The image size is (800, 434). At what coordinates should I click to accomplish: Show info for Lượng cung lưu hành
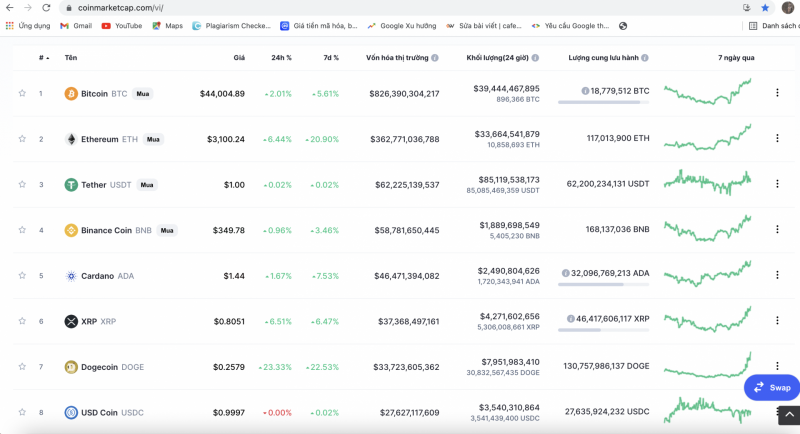(645, 58)
